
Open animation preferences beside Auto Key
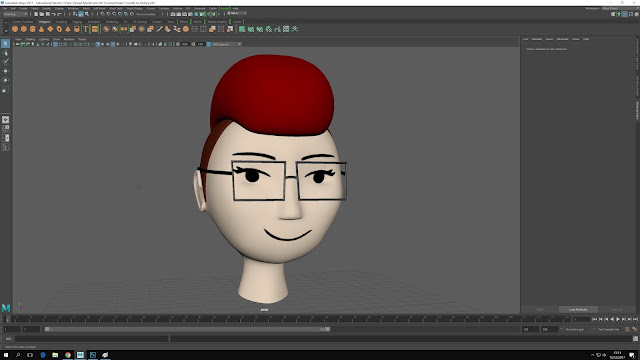click(635, 329)
